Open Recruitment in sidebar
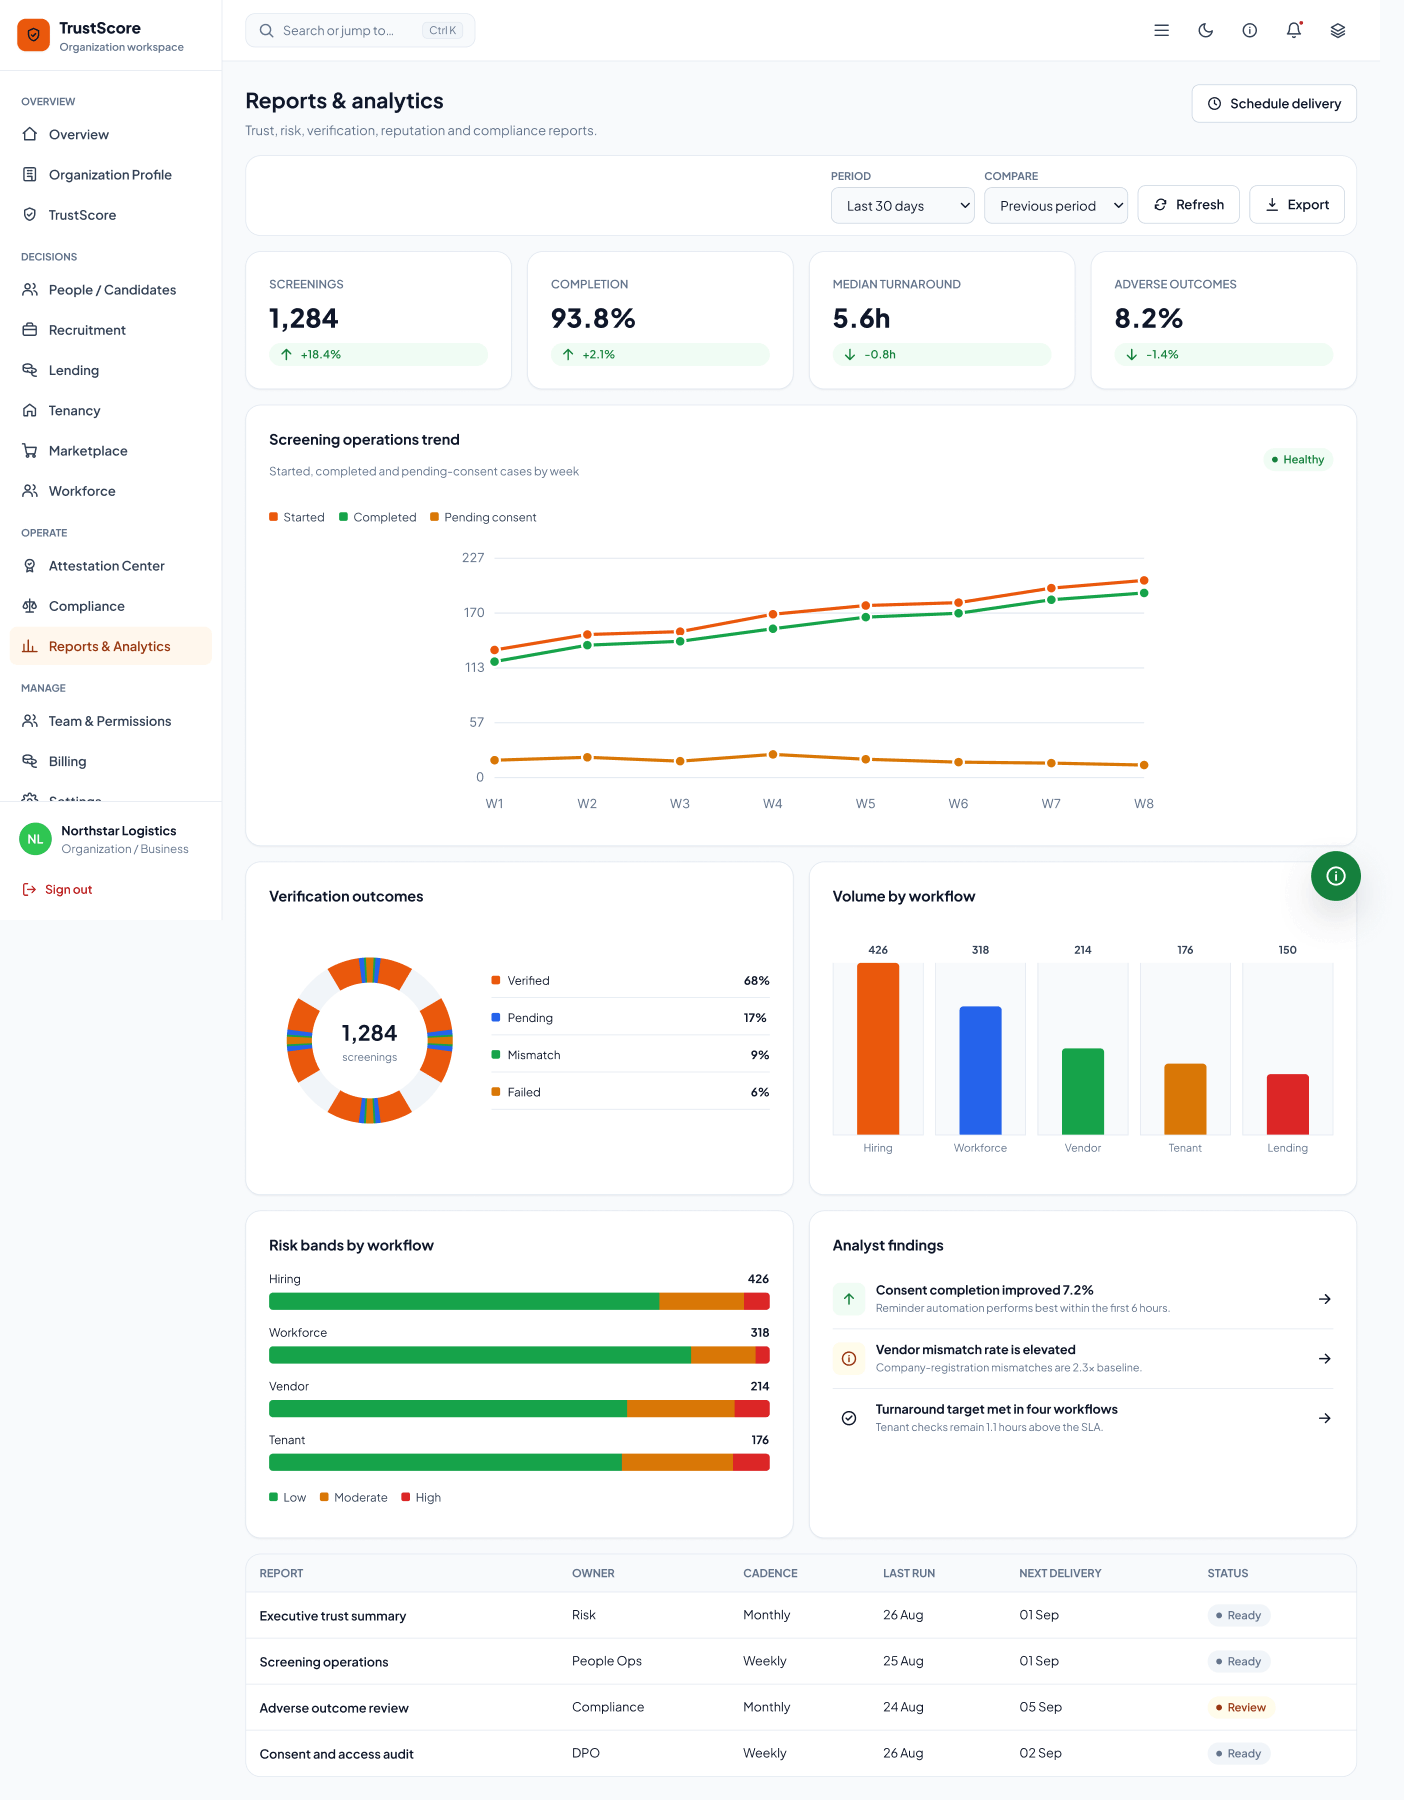 111,330
